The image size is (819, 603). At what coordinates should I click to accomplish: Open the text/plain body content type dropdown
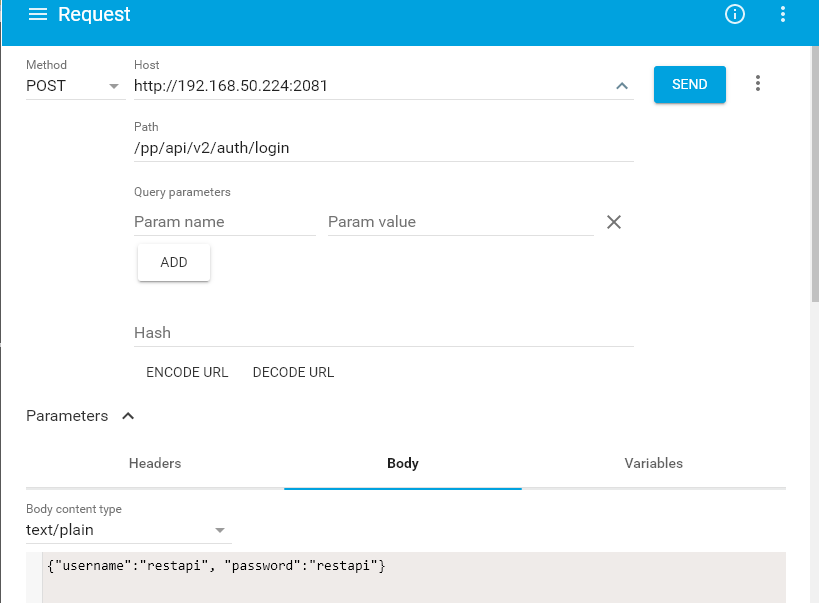[128, 530]
